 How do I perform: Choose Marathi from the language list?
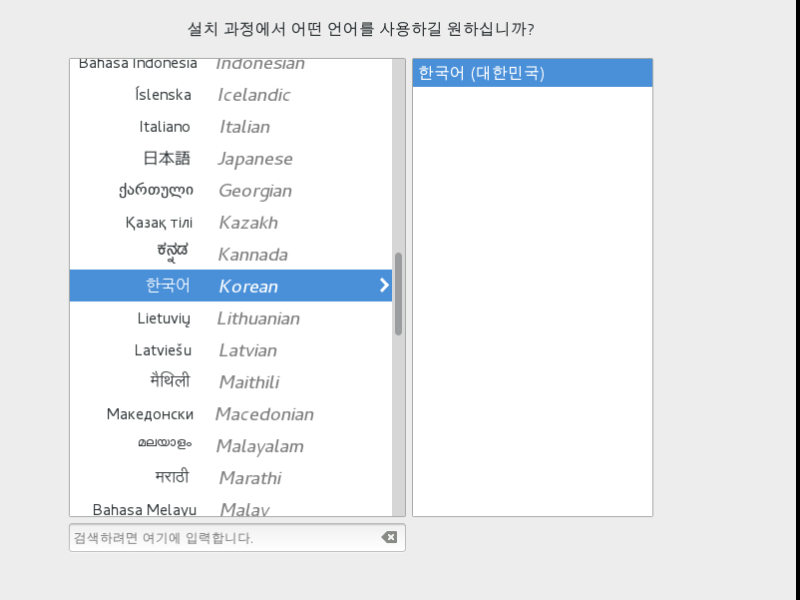pyautogui.click(x=231, y=478)
